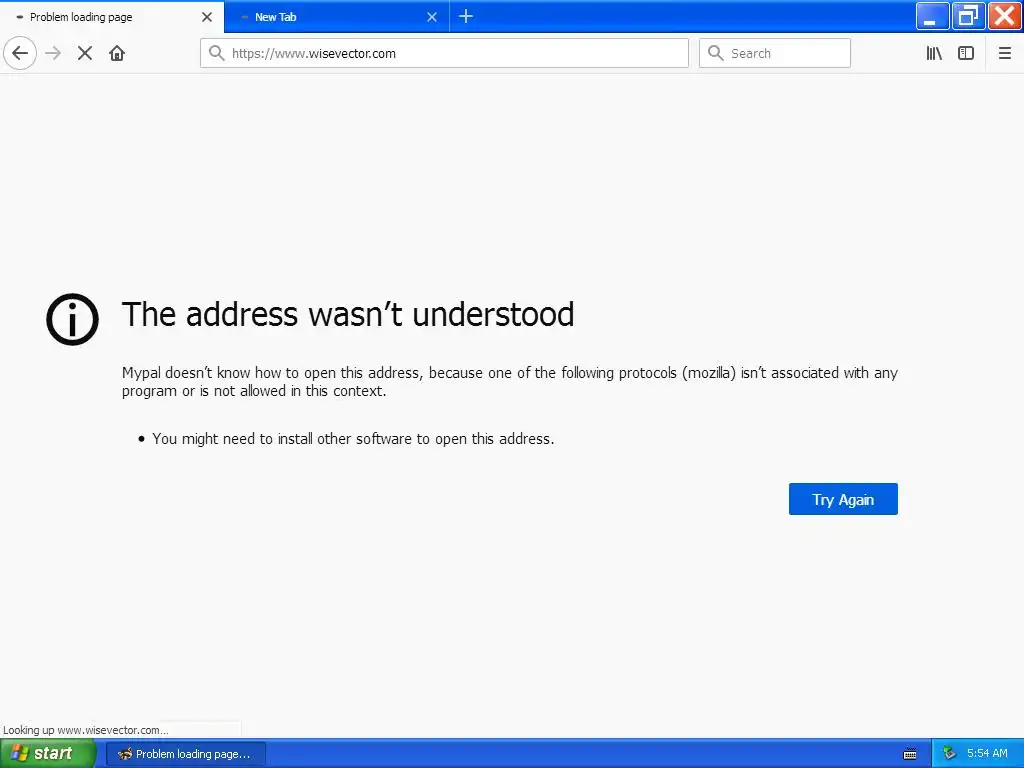The image size is (1024, 768).
Task: Click 'You might need to install other software' text
Action: click(353, 439)
